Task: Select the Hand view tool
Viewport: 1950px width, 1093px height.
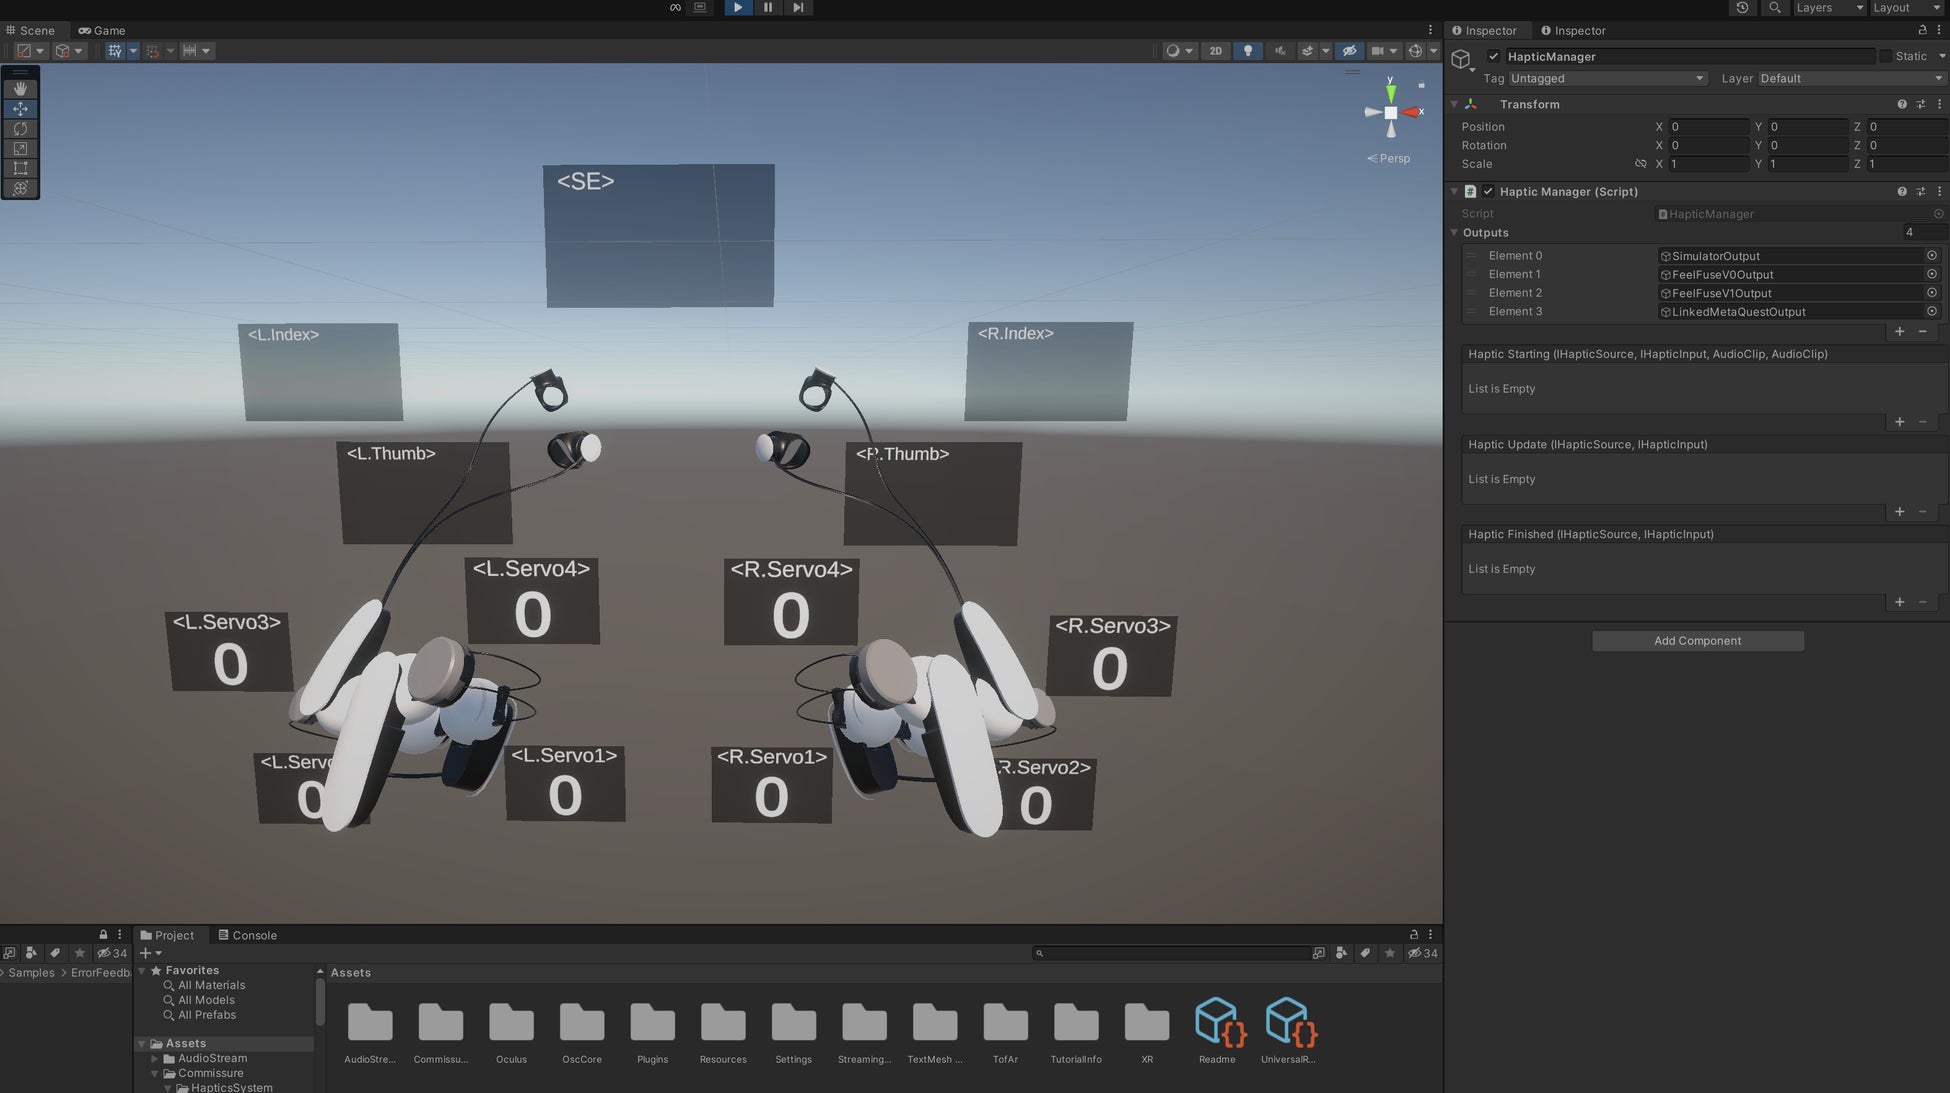Action: click(x=20, y=89)
